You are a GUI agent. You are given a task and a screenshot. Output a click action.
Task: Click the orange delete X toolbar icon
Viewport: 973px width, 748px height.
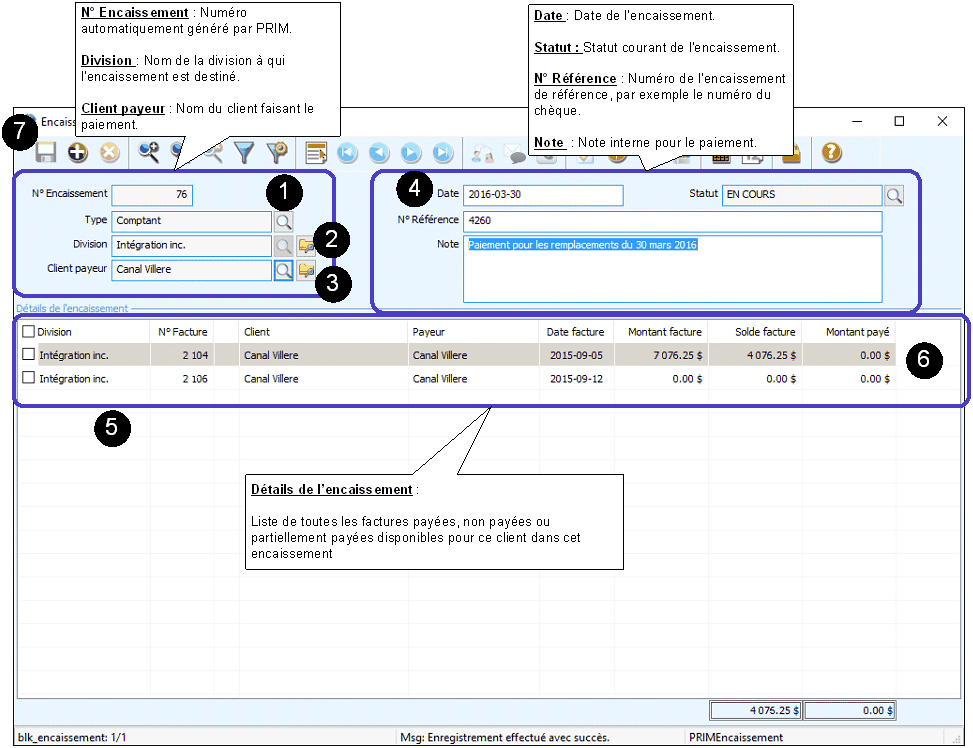110,153
